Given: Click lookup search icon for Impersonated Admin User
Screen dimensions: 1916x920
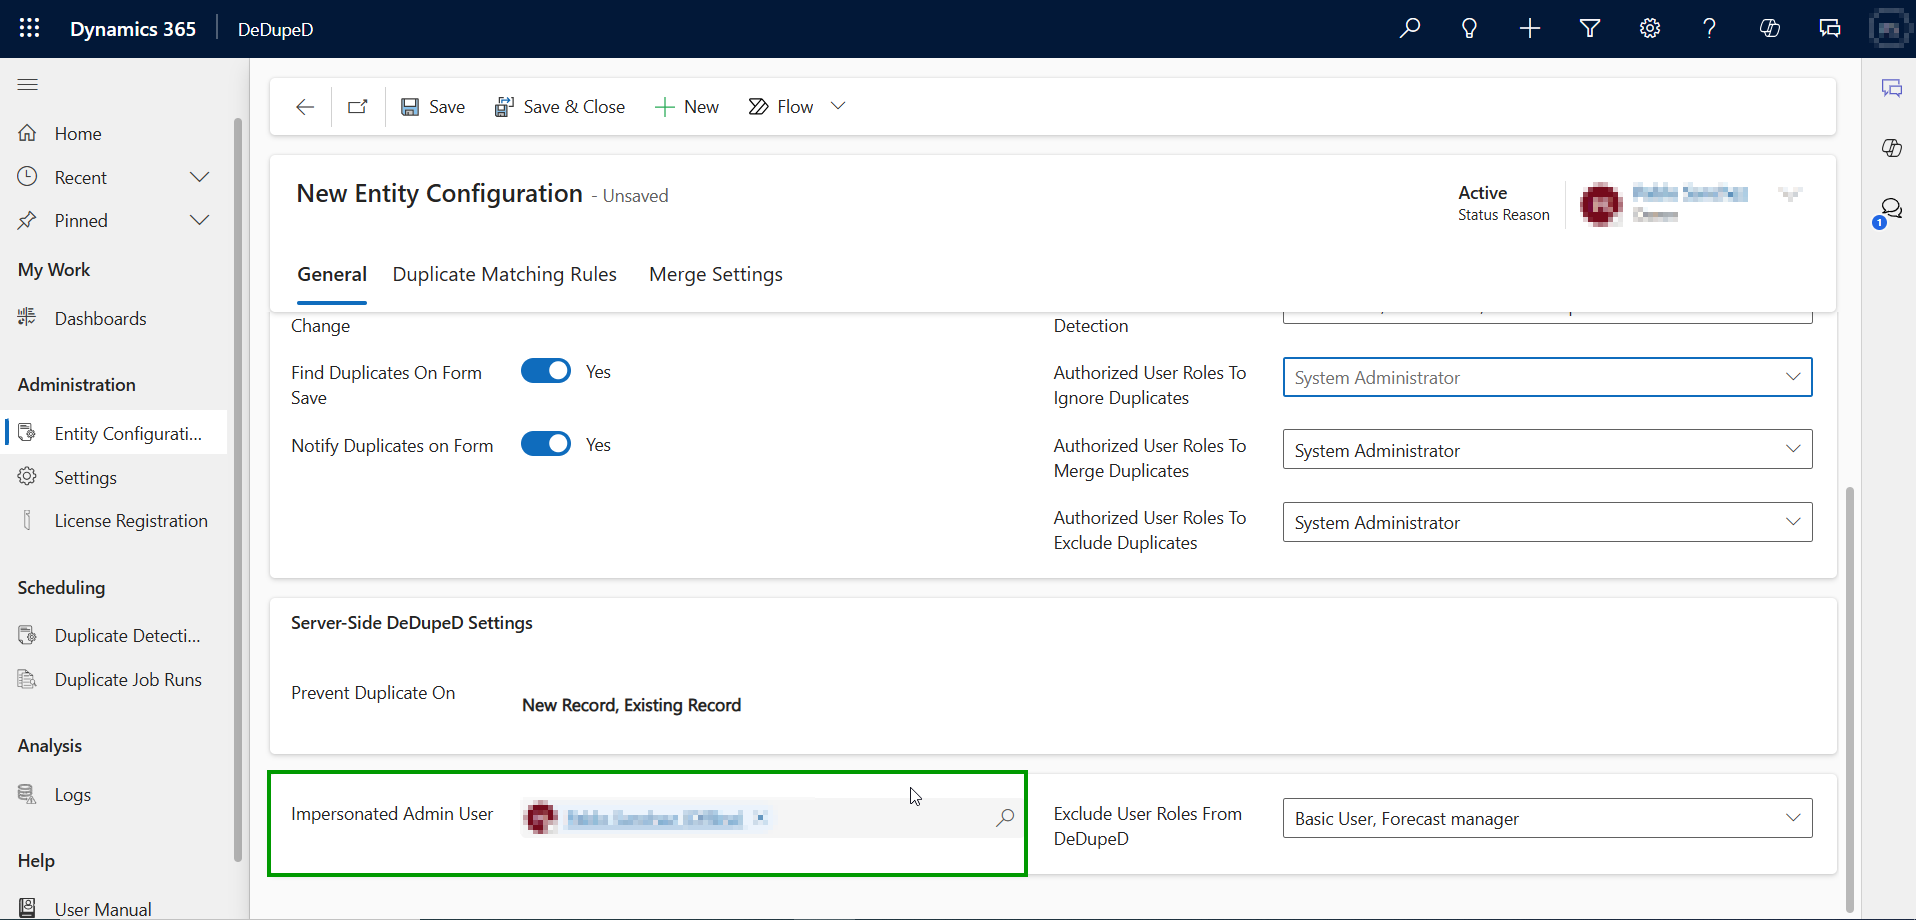Looking at the screenshot, I should pyautogui.click(x=1005, y=818).
